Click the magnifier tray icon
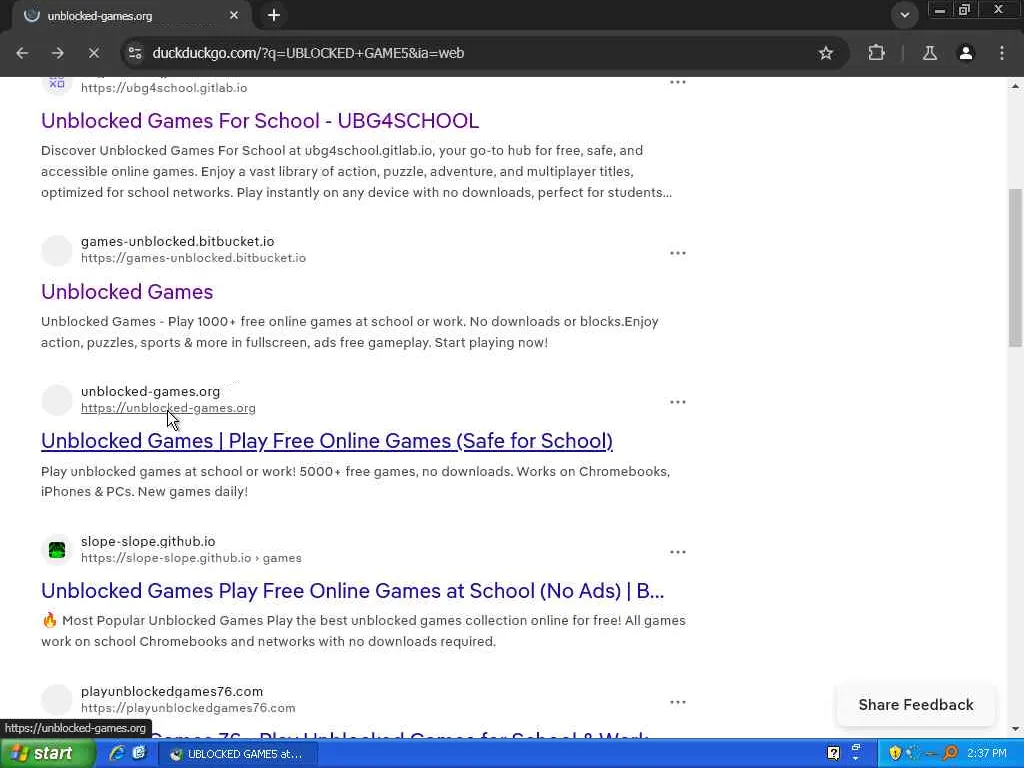1024x768 pixels. [x=950, y=754]
